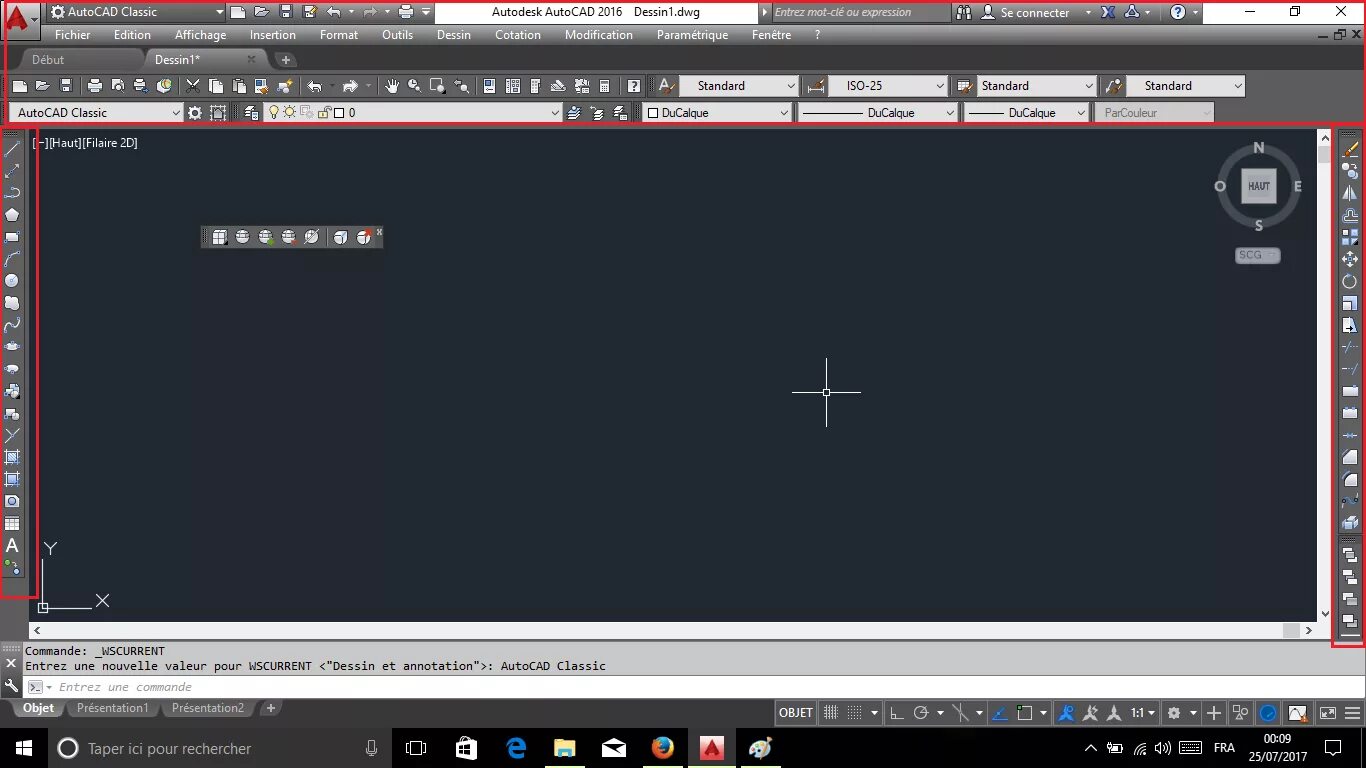Open the lineweight DuCalque dropdown

(x=1026, y=113)
